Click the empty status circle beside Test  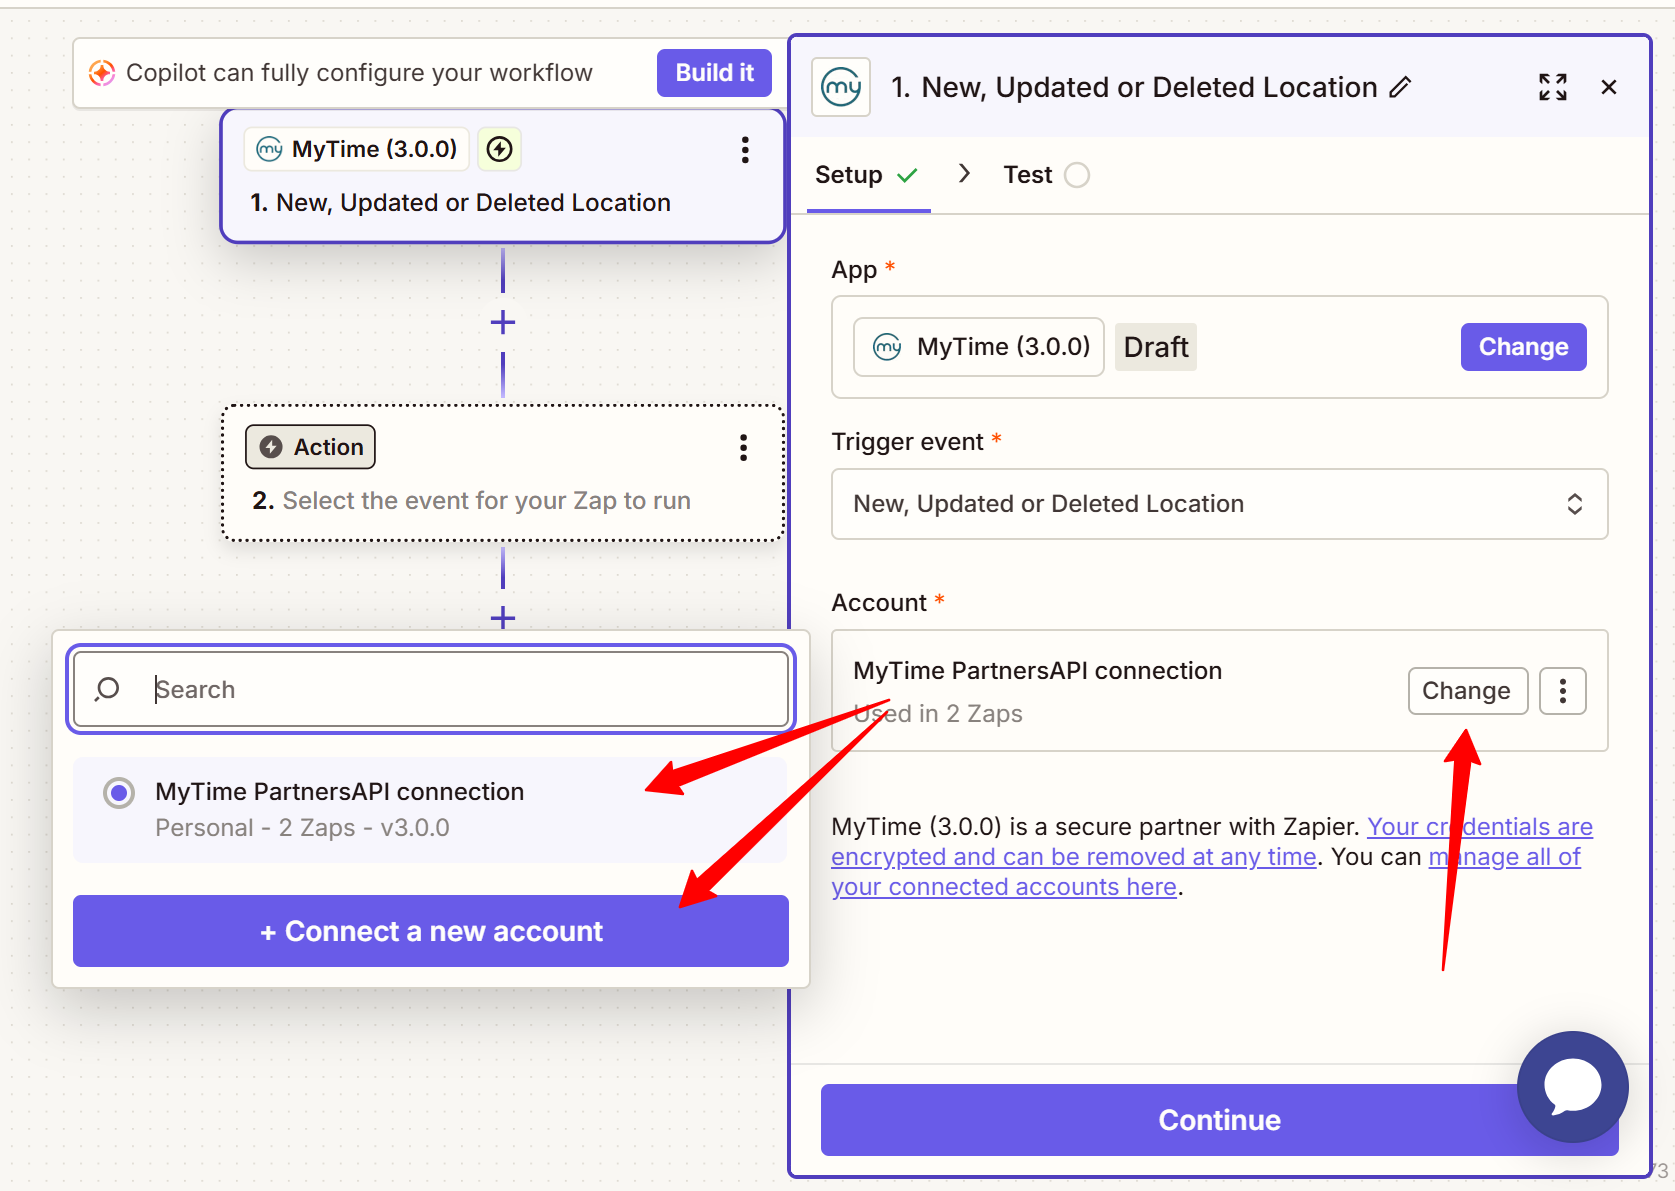(1077, 176)
